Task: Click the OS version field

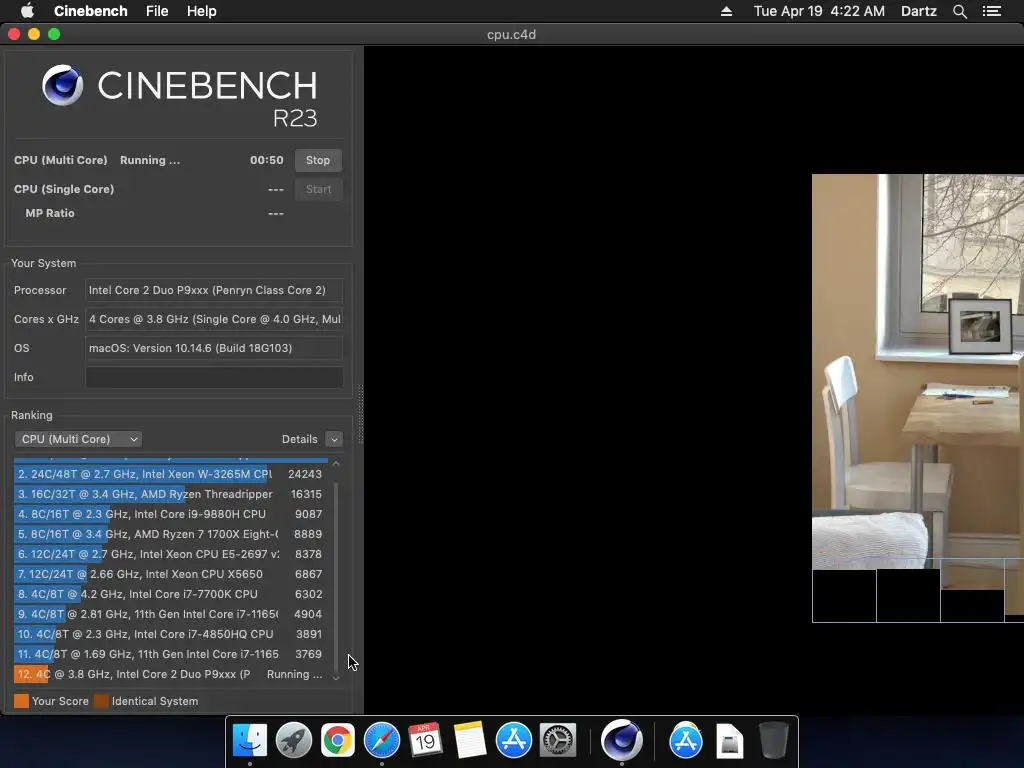Action: (x=214, y=348)
